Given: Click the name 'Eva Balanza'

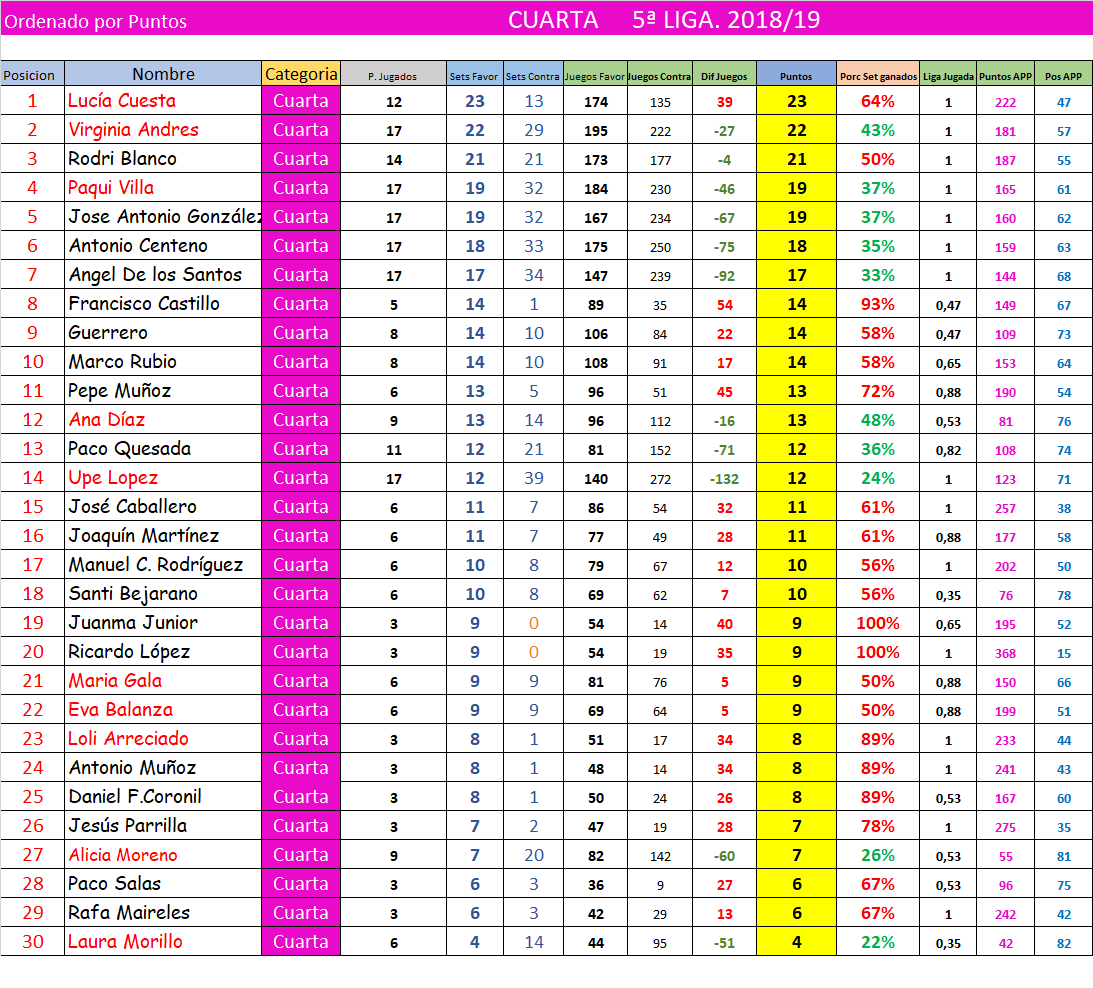Looking at the screenshot, I should [120, 709].
